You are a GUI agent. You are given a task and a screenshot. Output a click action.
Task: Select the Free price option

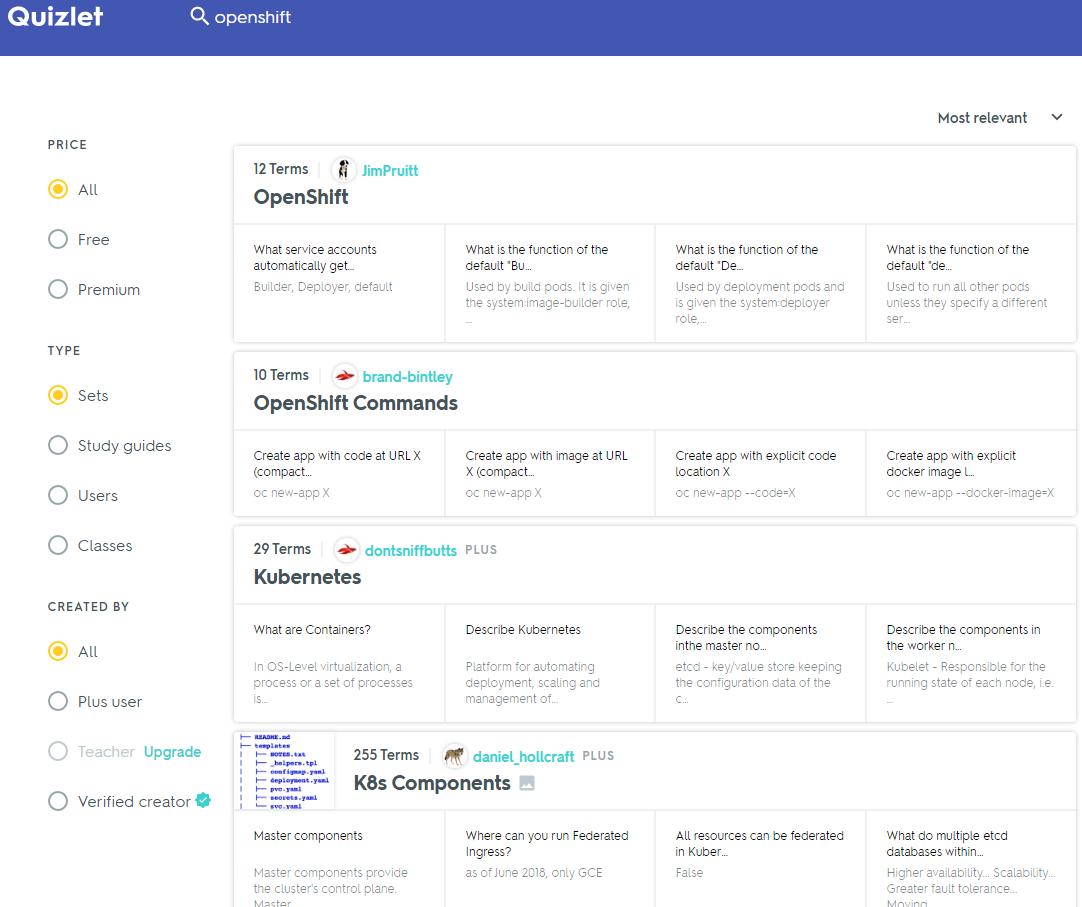pyautogui.click(x=58, y=240)
